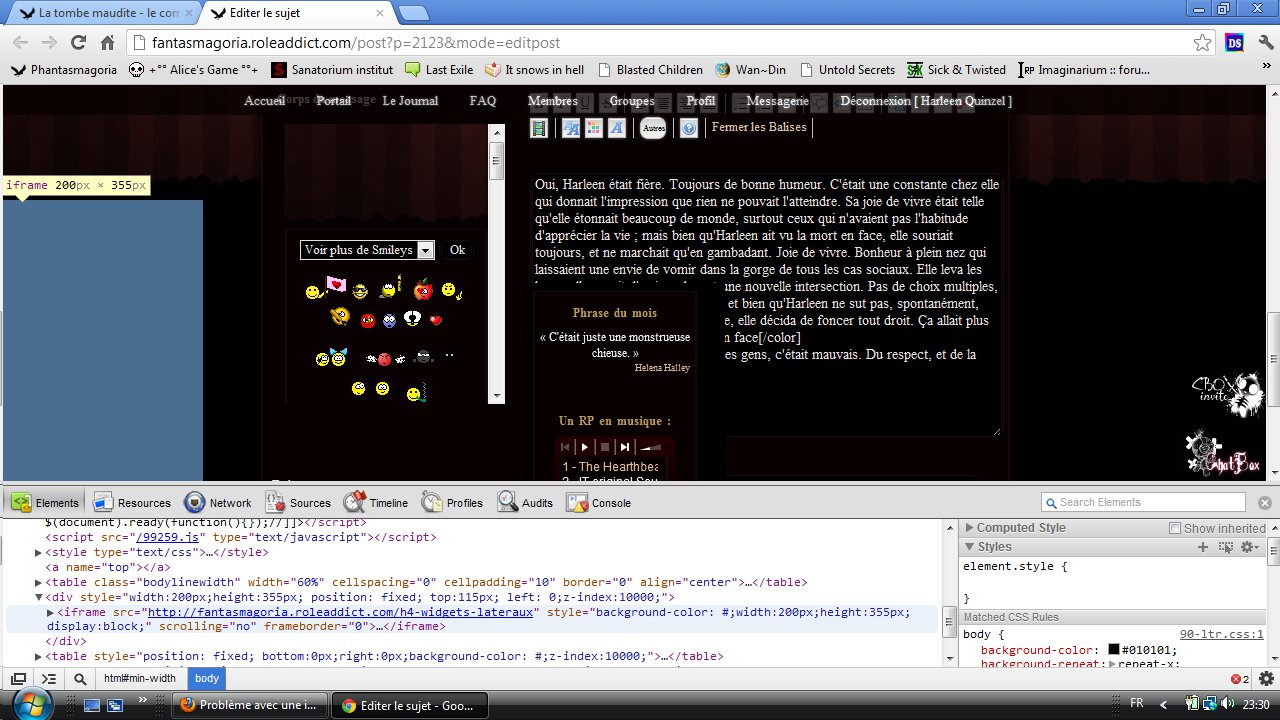Collapse the Computed Style section
Viewport: 1280px width, 720px height.
(x=968, y=528)
